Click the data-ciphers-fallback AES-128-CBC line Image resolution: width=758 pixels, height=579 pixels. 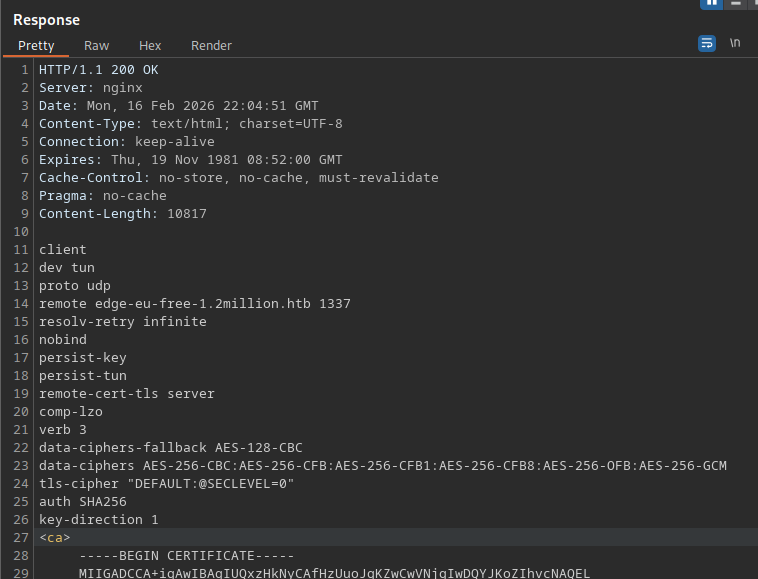170,448
